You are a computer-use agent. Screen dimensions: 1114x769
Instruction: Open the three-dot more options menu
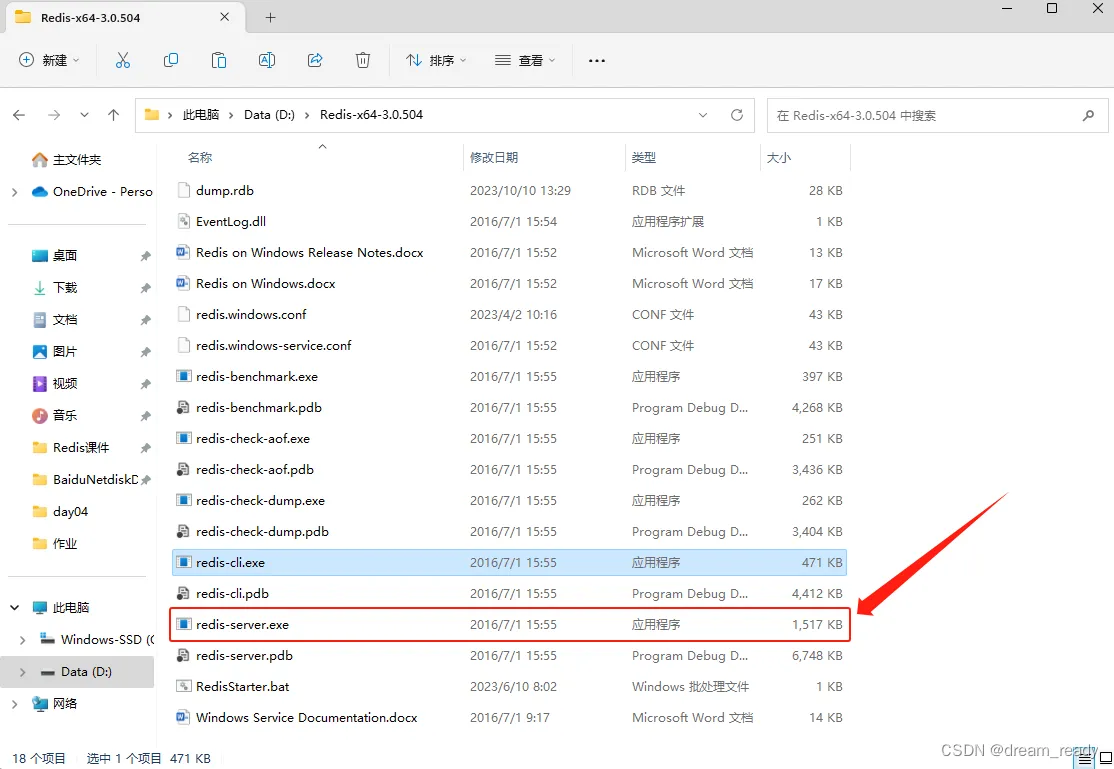(x=597, y=60)
